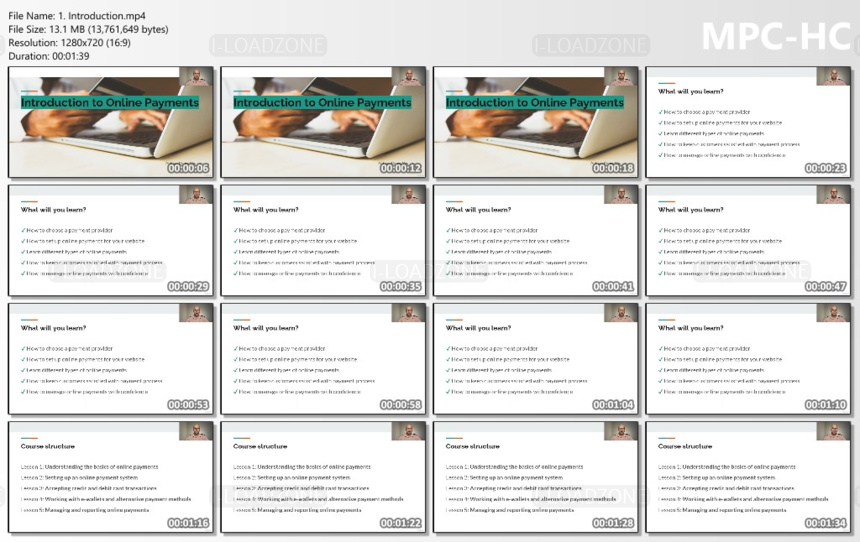Click the 00:01:34 timestamp label
This screenshot has height=542, width=860.
(825, 523)
